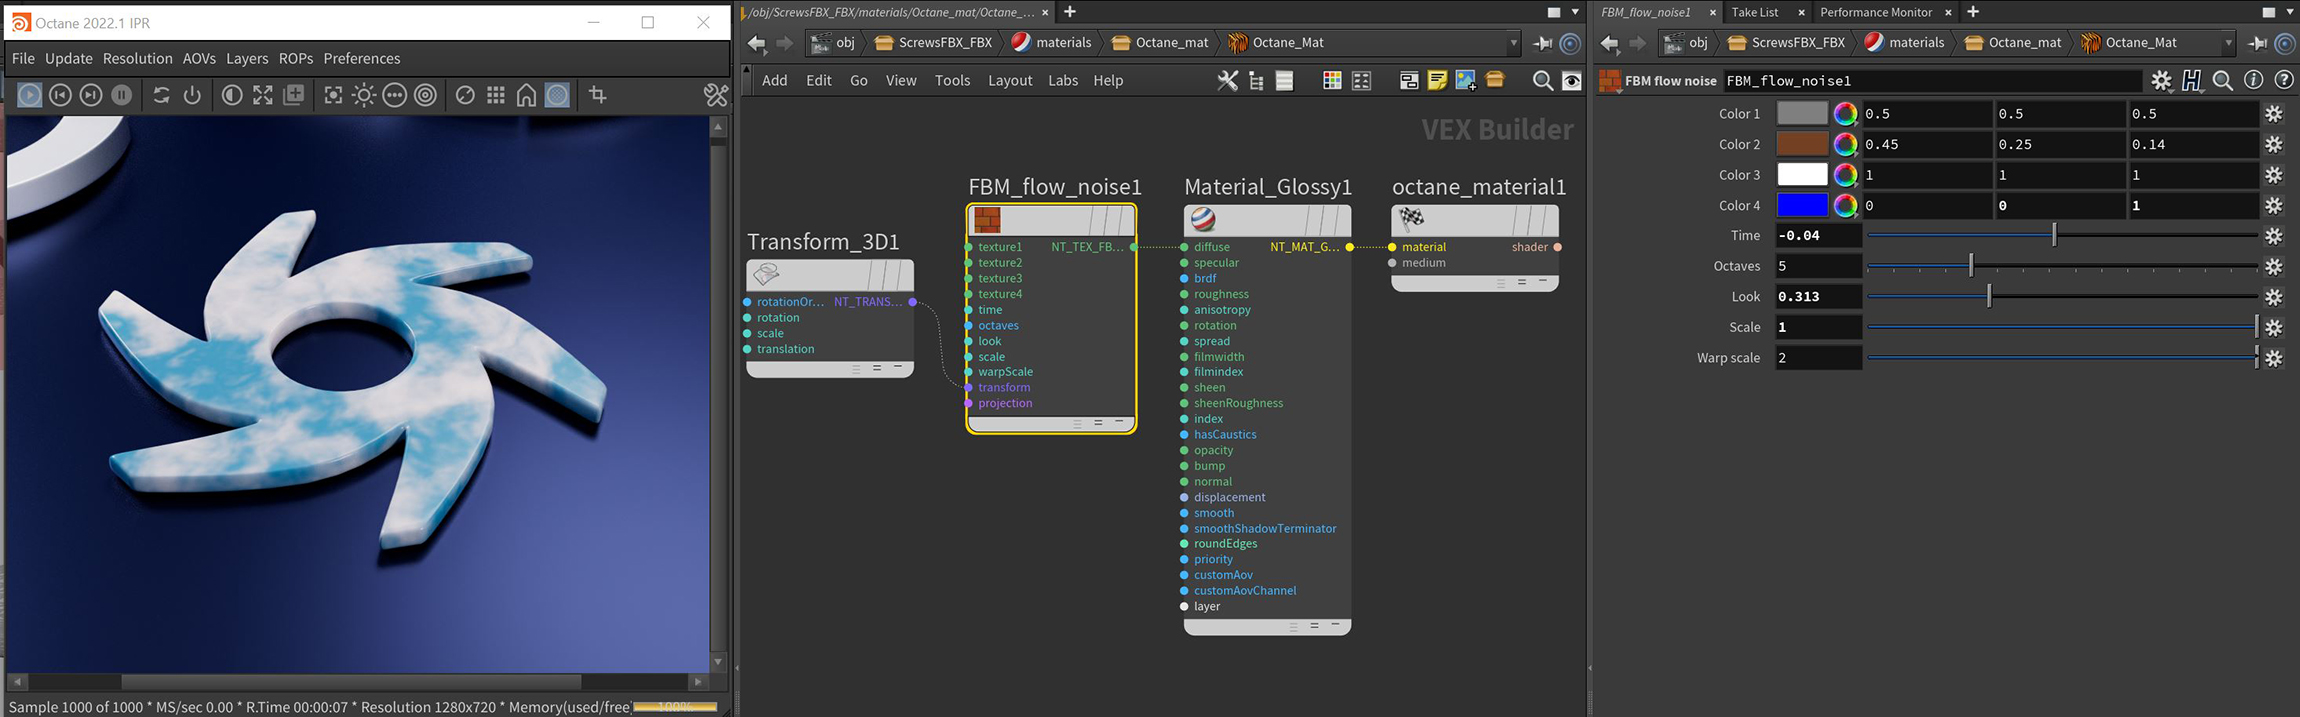Click the magnifier icon in network toolbar
This screenshot has width=2300, height=717.
(1542, 81)
